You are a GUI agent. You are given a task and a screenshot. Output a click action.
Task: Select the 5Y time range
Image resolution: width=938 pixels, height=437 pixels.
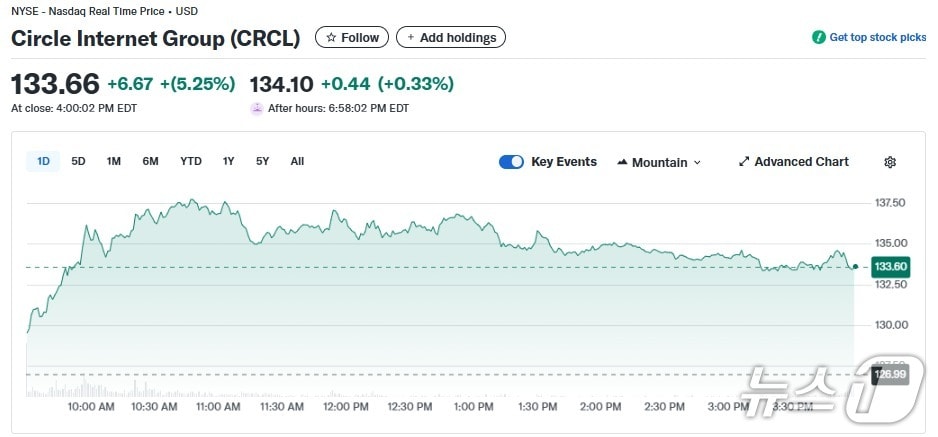coord(262,161)
